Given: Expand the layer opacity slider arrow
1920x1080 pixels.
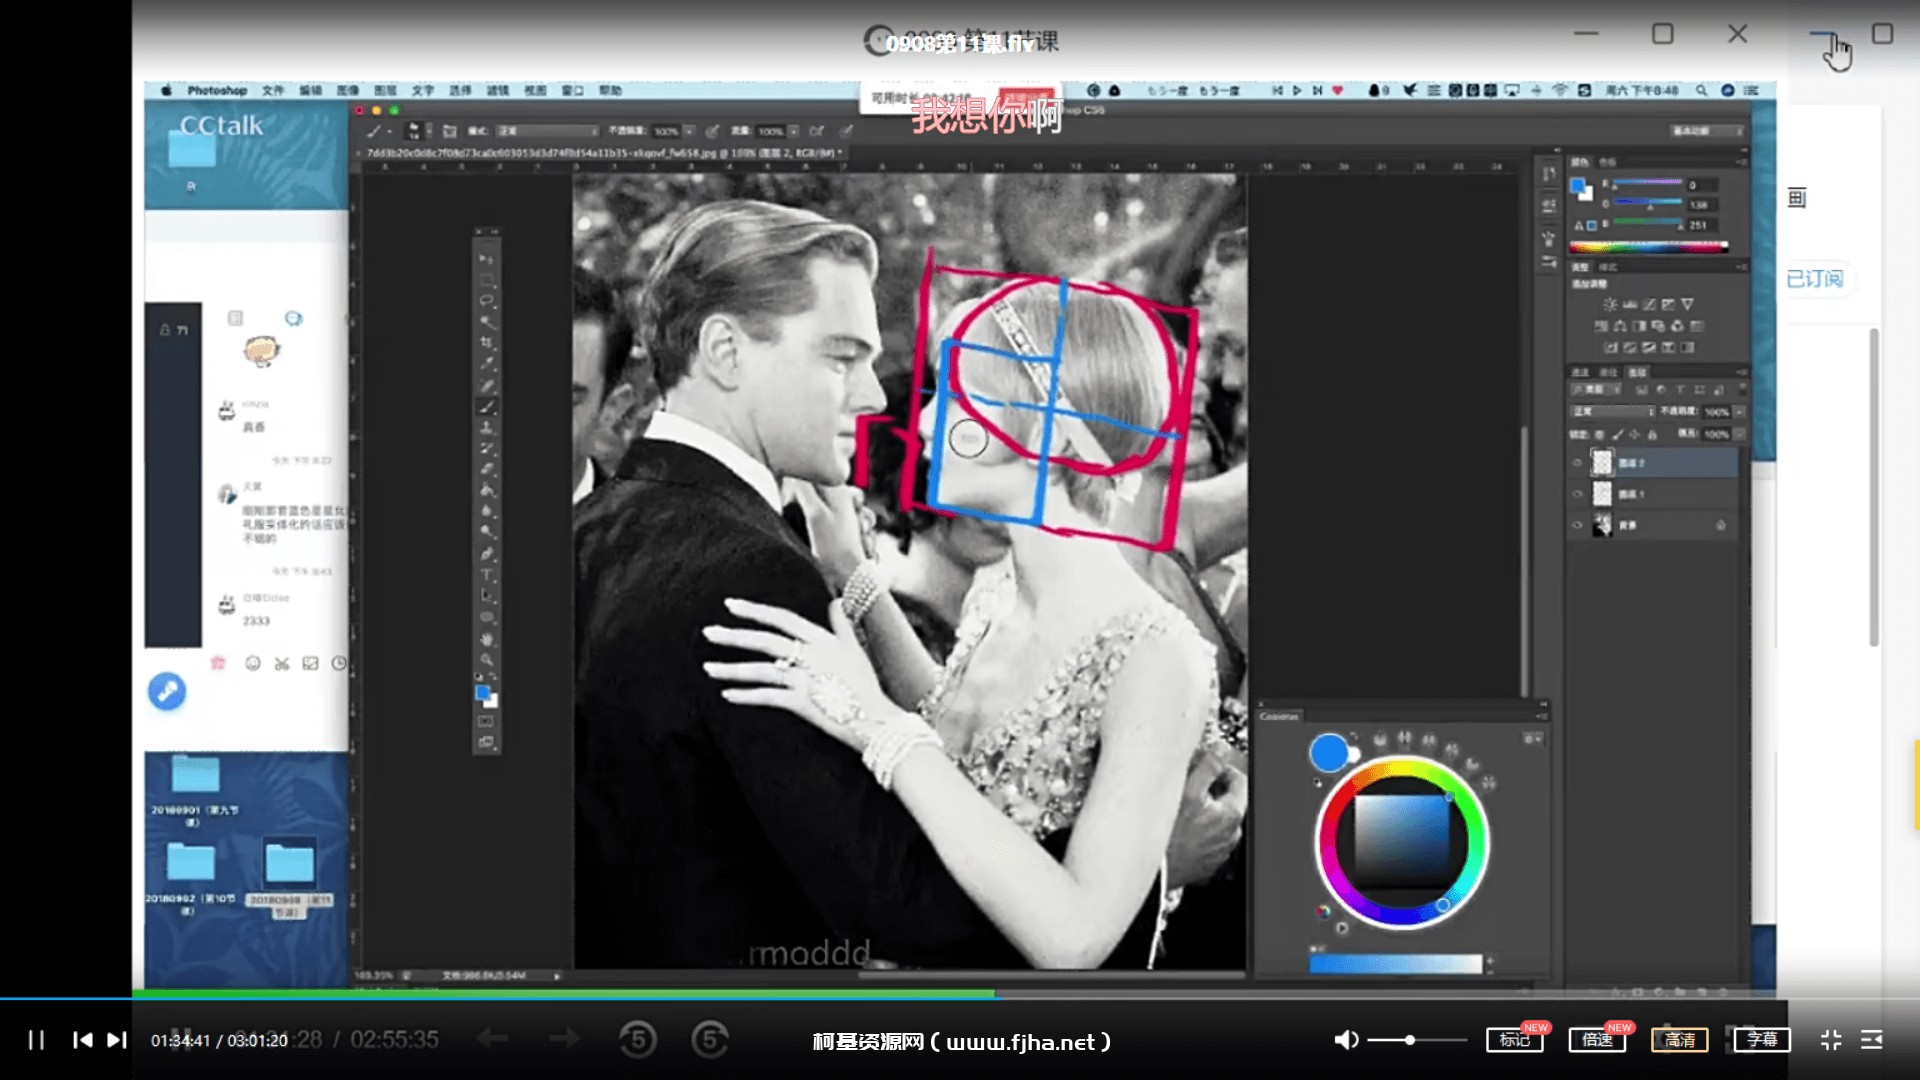Looking at the screenshot, I should (1740, 411).
